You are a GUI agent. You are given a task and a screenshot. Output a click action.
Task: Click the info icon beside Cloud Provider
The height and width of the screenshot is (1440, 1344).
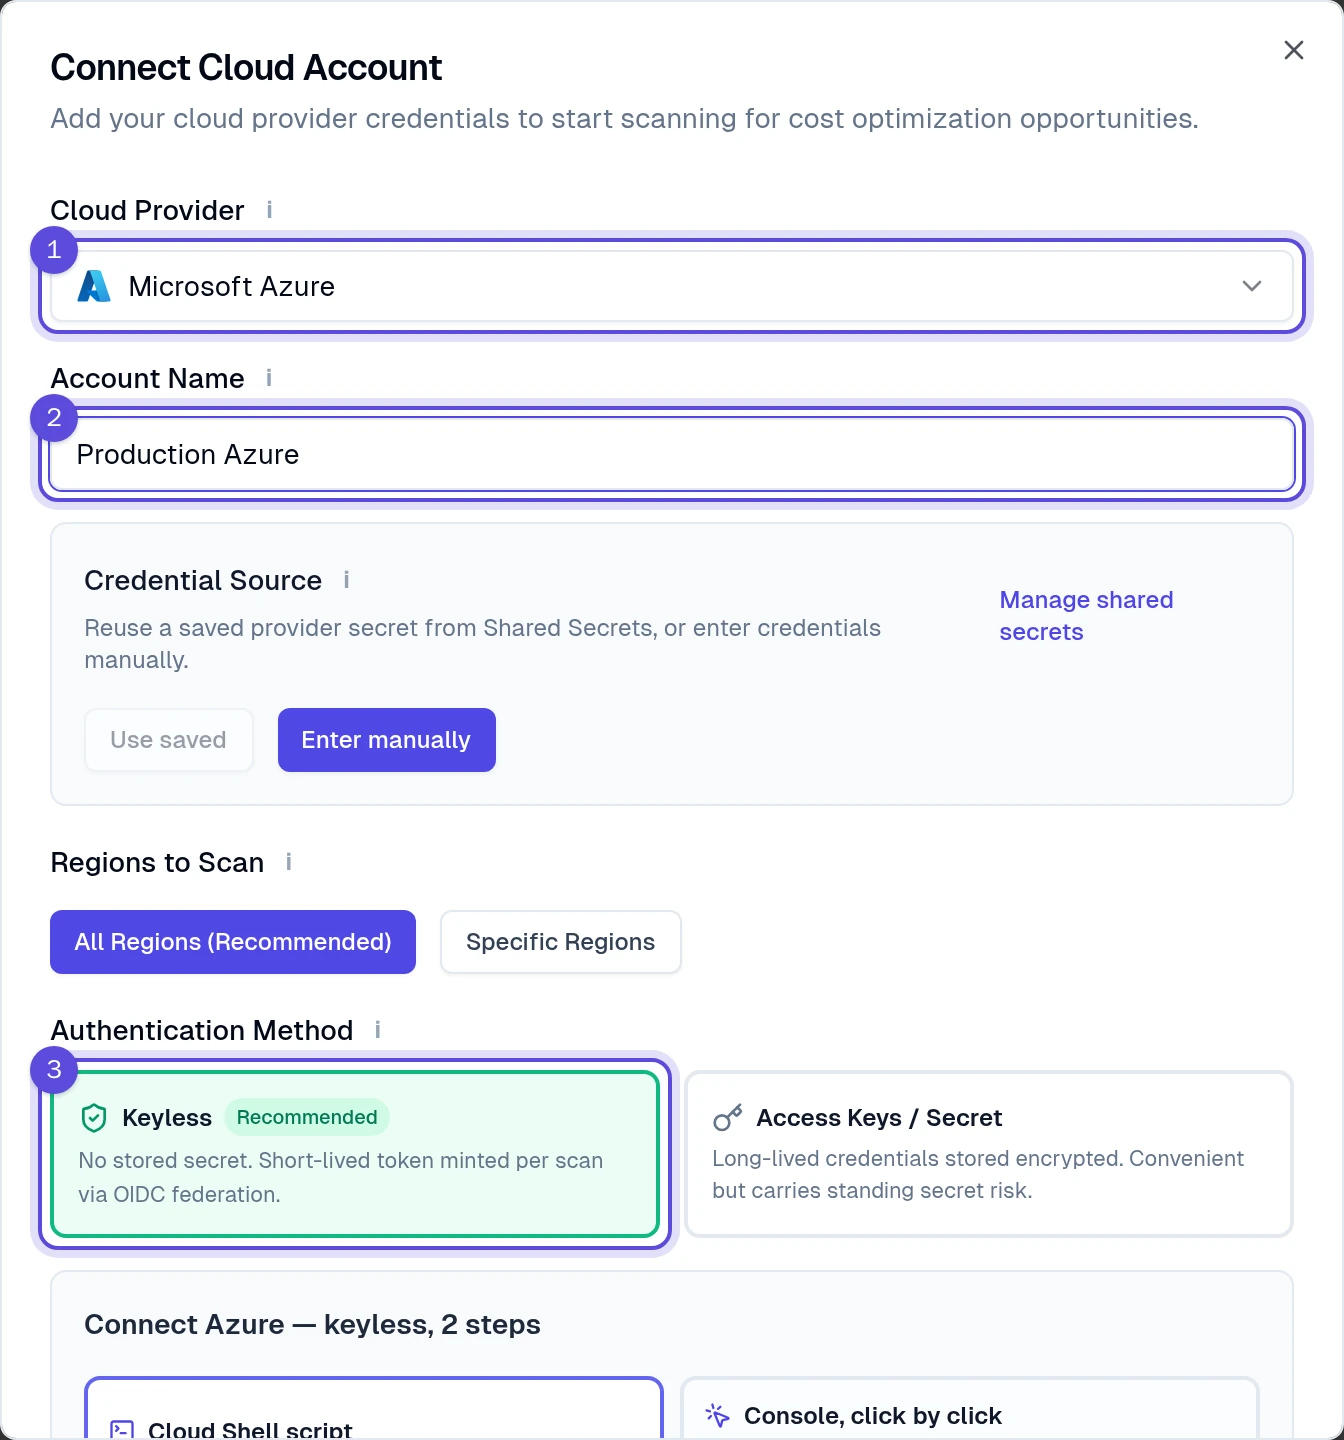269,210
